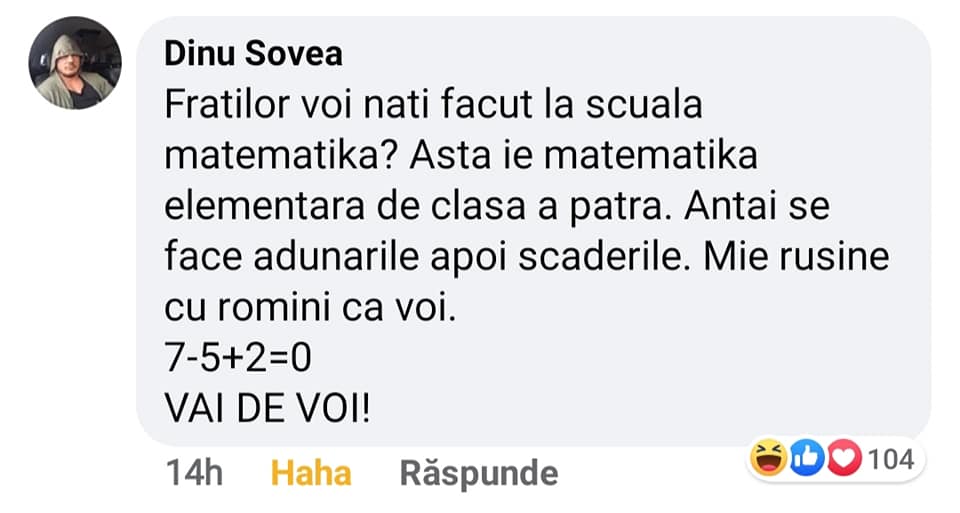Screen dimensions: 960x513
Task: Click the 14h comment timestamp
Action: tap(194, 472)
